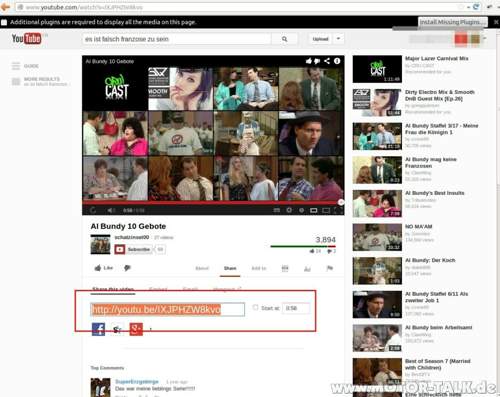Open the About tab
This screenshot has width=500, height=397.
click(x=202, y=268)
